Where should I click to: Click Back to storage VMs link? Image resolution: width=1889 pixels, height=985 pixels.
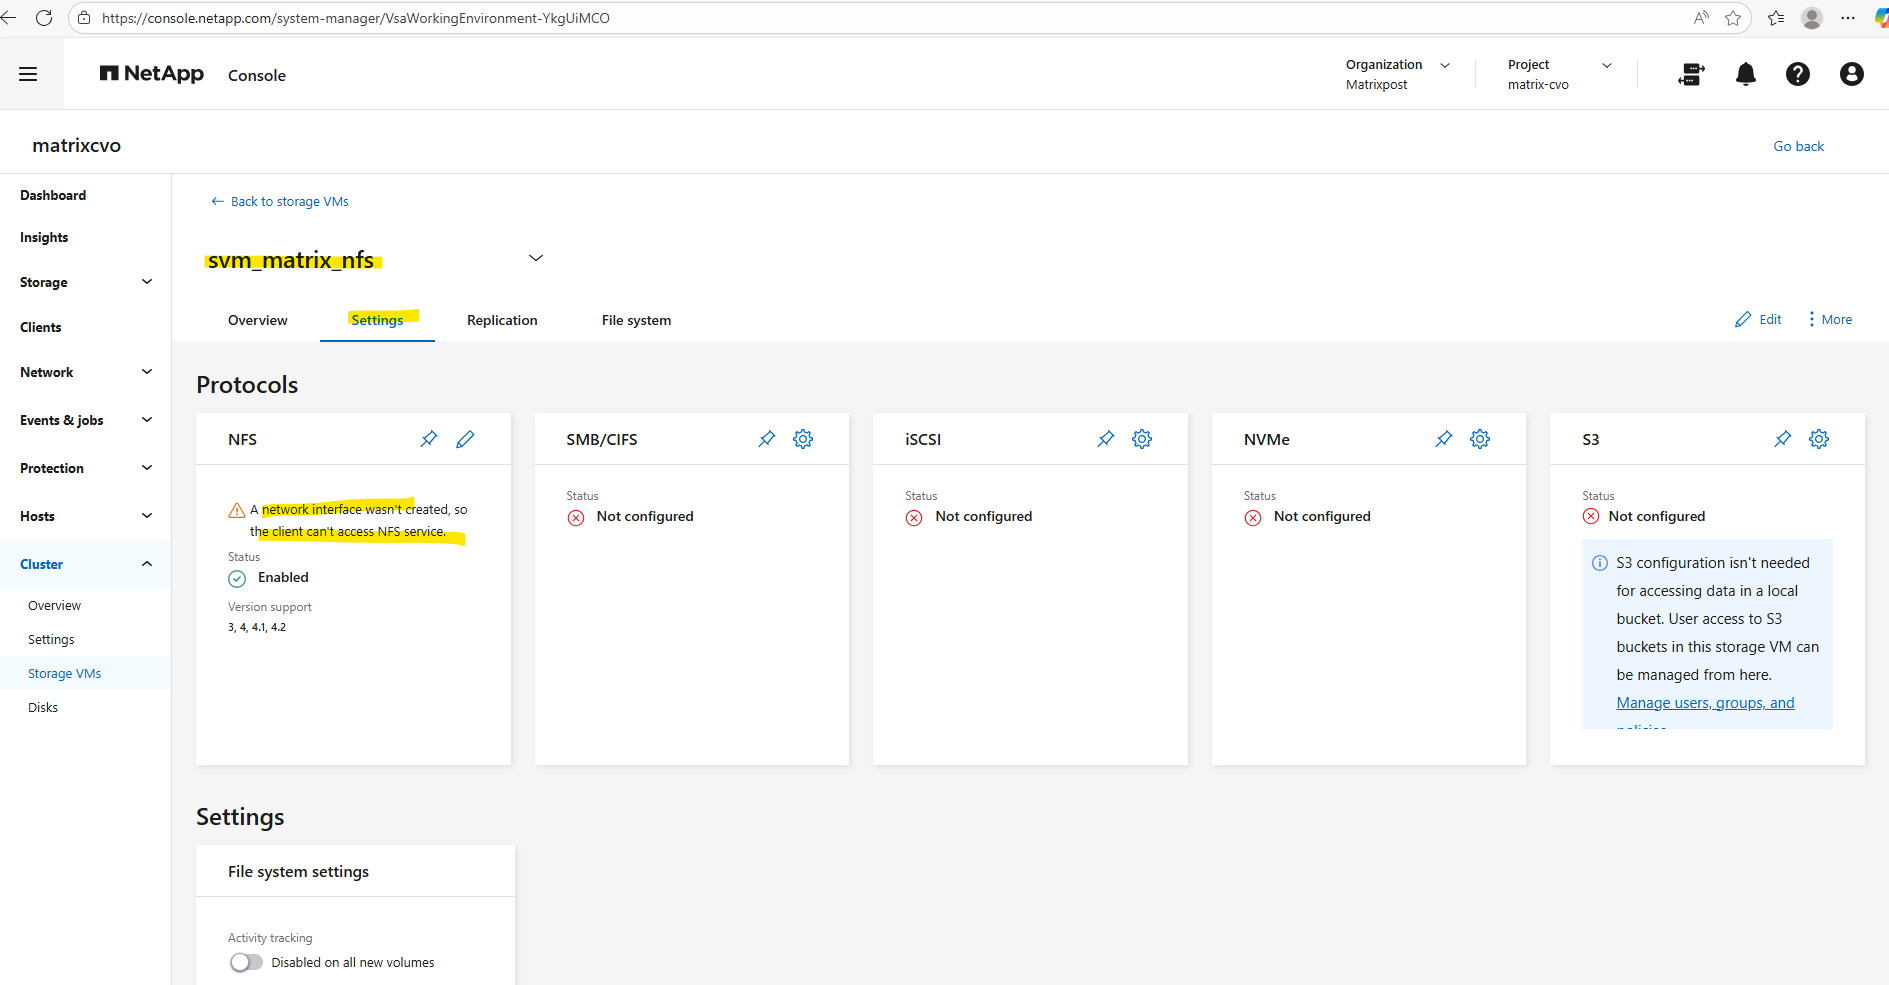pyautogui.click(x=280, y=201)
